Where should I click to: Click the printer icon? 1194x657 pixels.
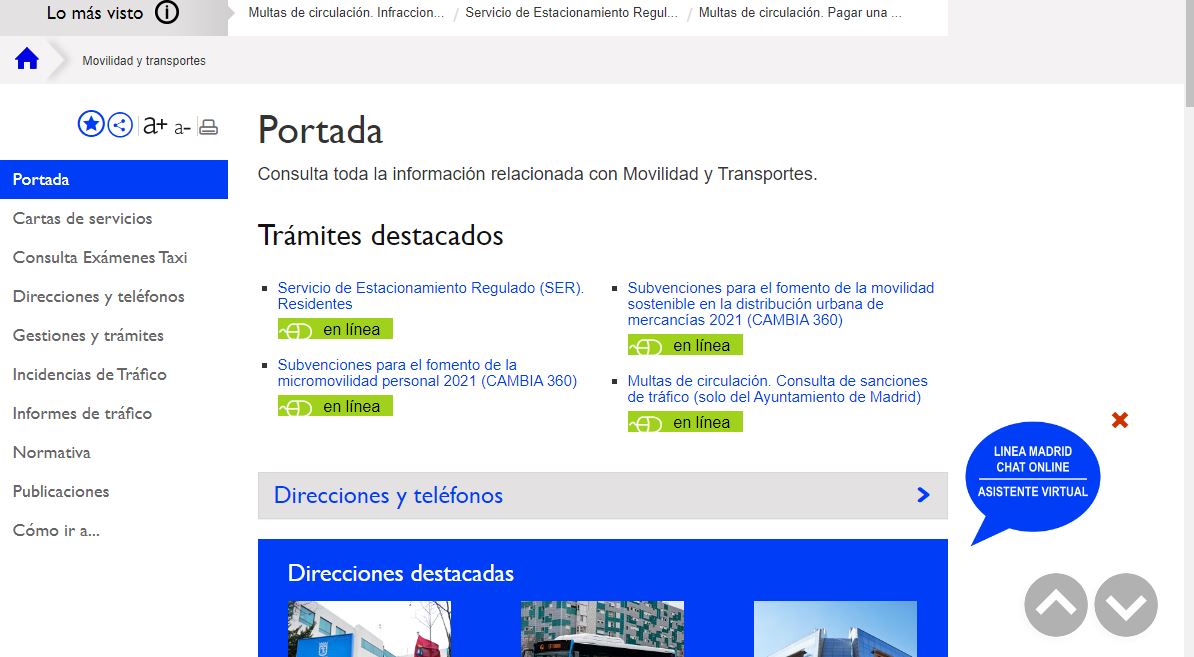(x=208, y=126)
